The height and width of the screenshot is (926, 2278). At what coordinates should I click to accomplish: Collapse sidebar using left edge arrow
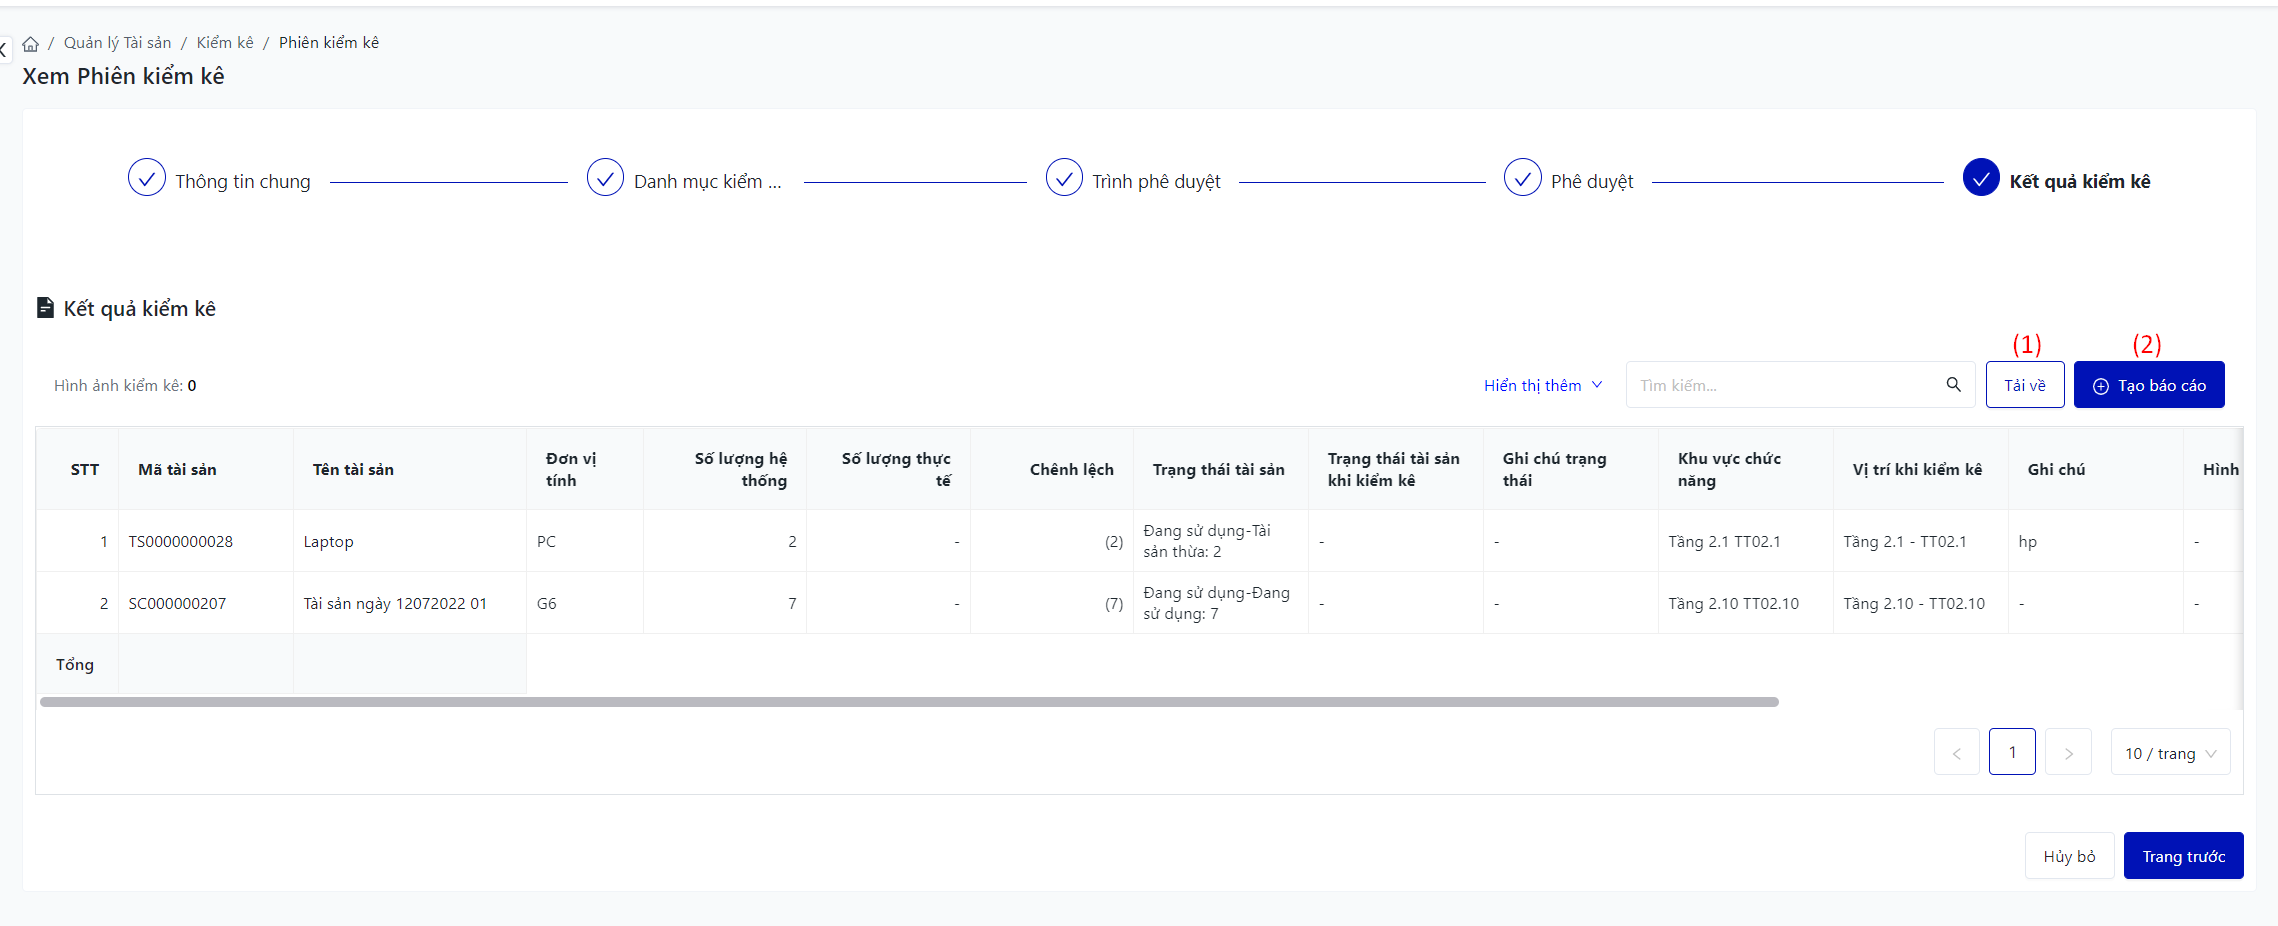click(4, 48)
